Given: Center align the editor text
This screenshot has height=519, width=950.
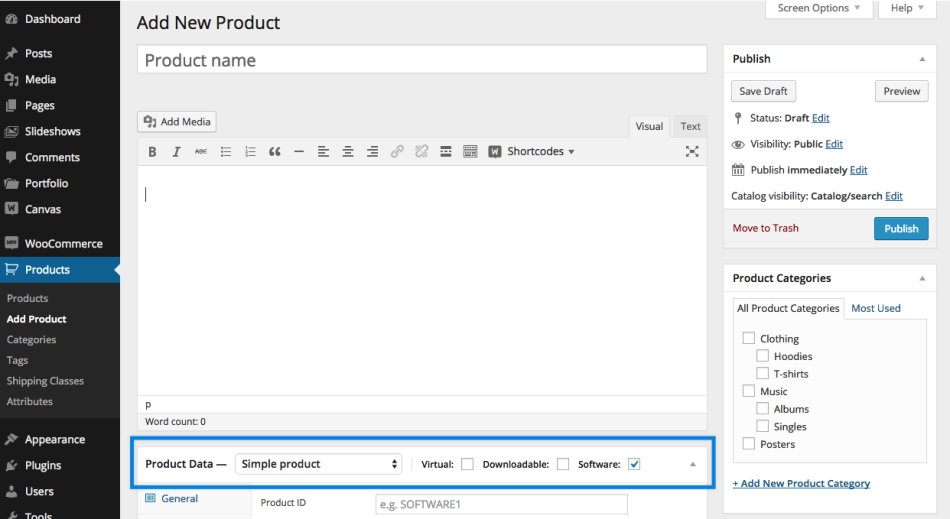Looking at the screenshot, I should tap(348, 152).
